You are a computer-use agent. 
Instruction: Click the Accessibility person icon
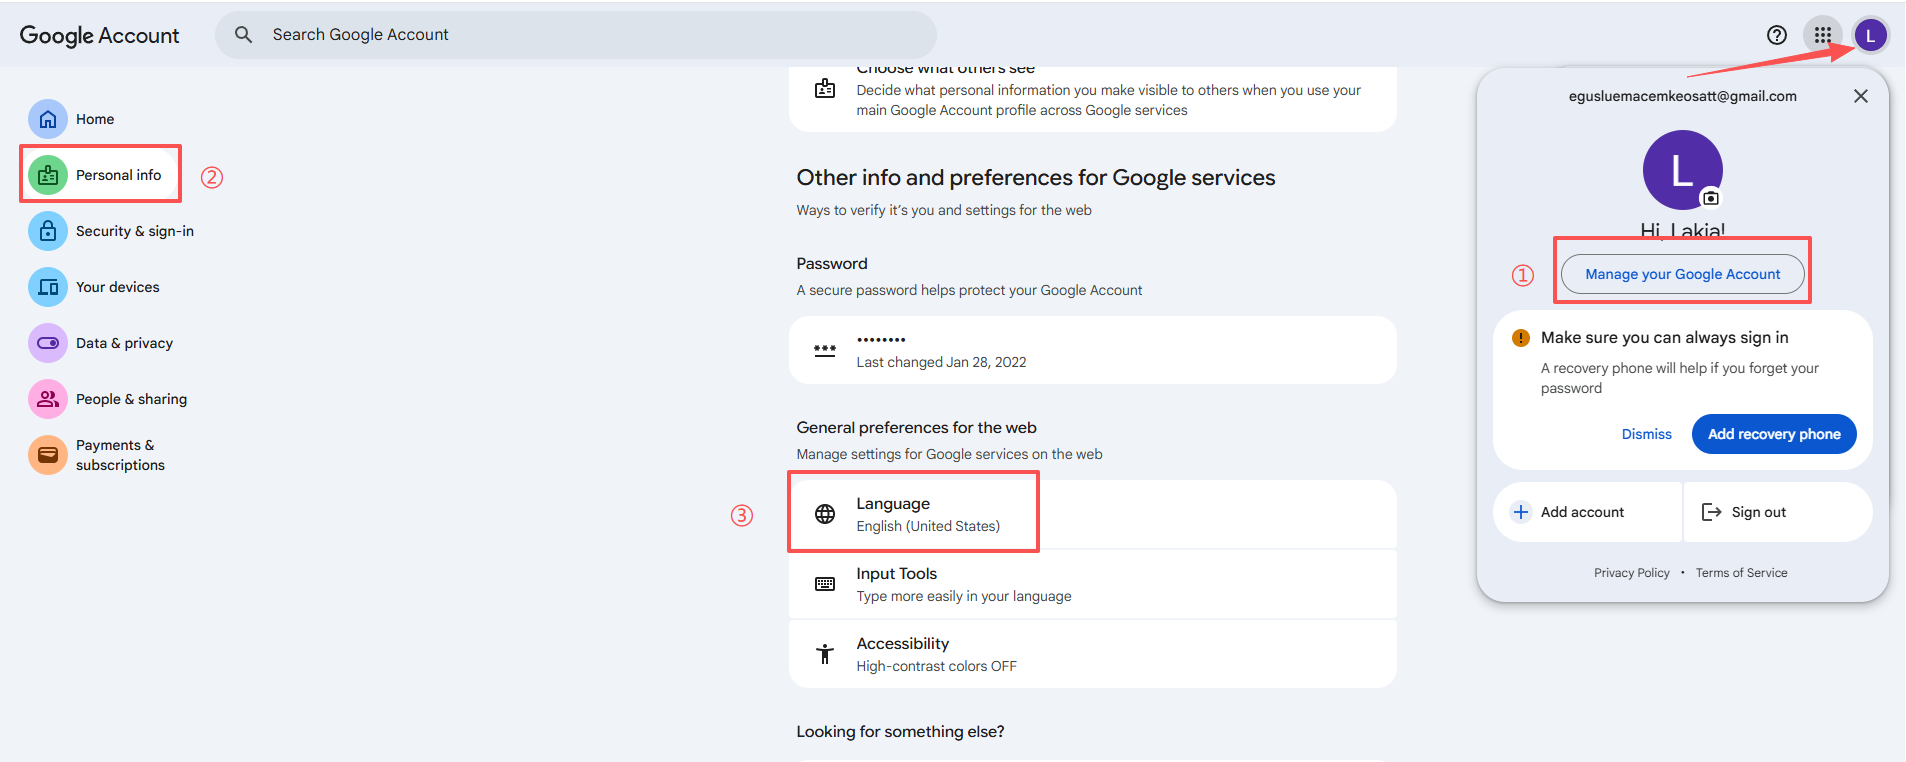coord(825,654)
